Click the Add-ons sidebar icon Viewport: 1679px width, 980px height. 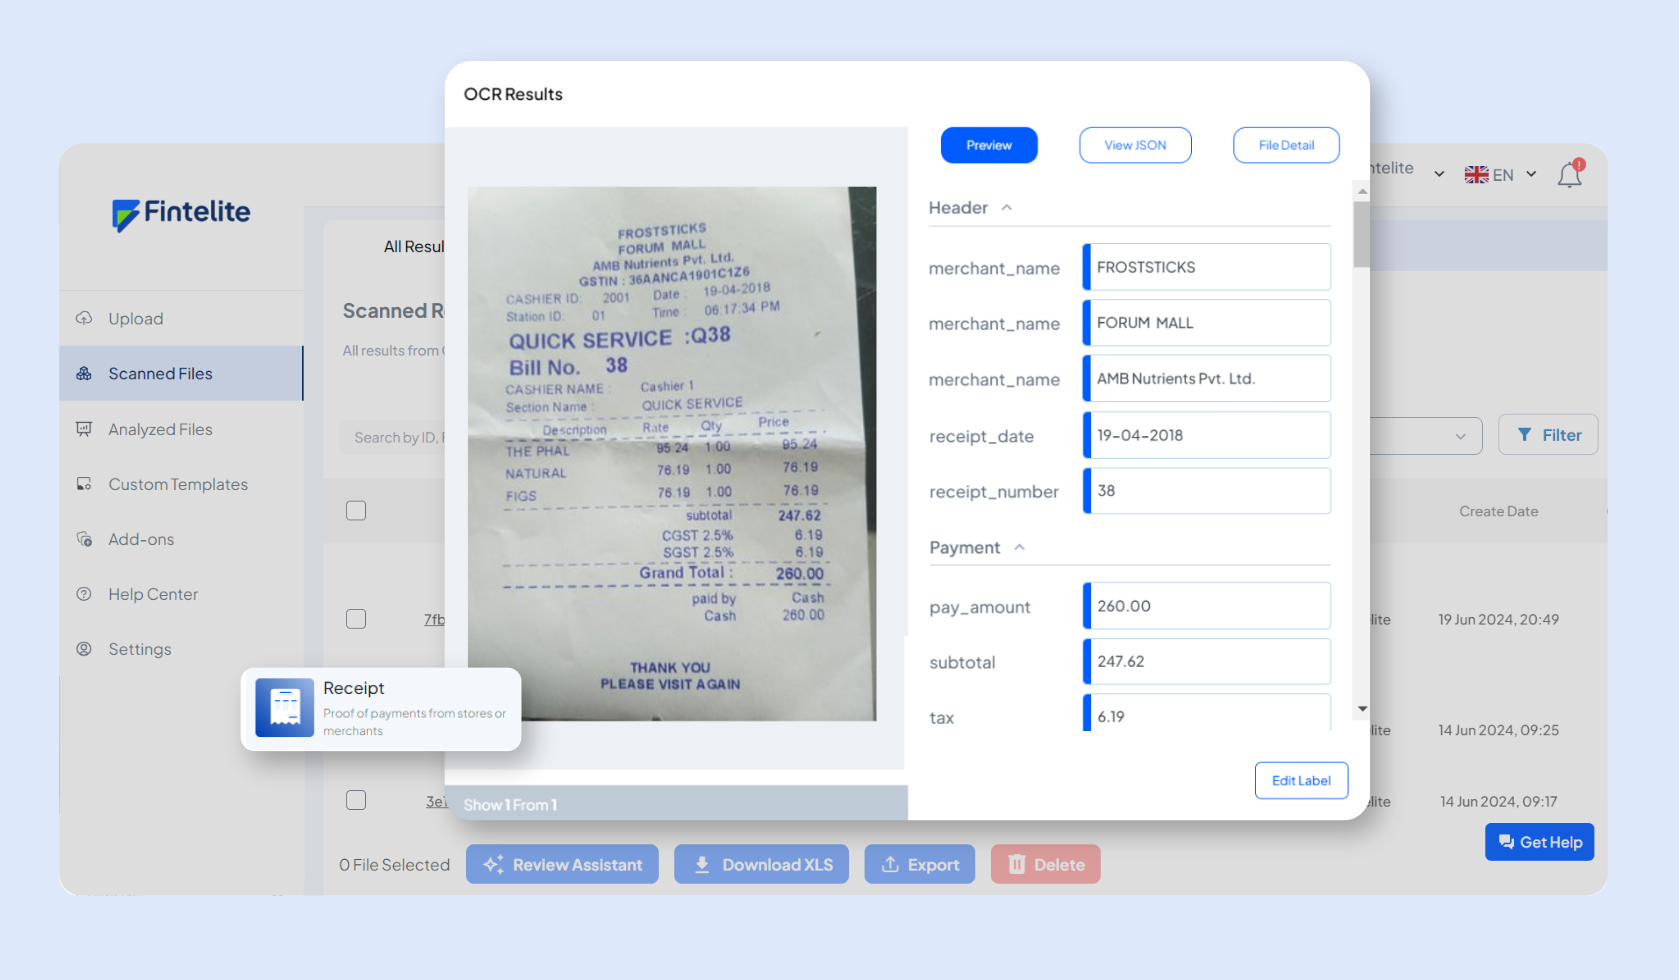tap(84, 539)
